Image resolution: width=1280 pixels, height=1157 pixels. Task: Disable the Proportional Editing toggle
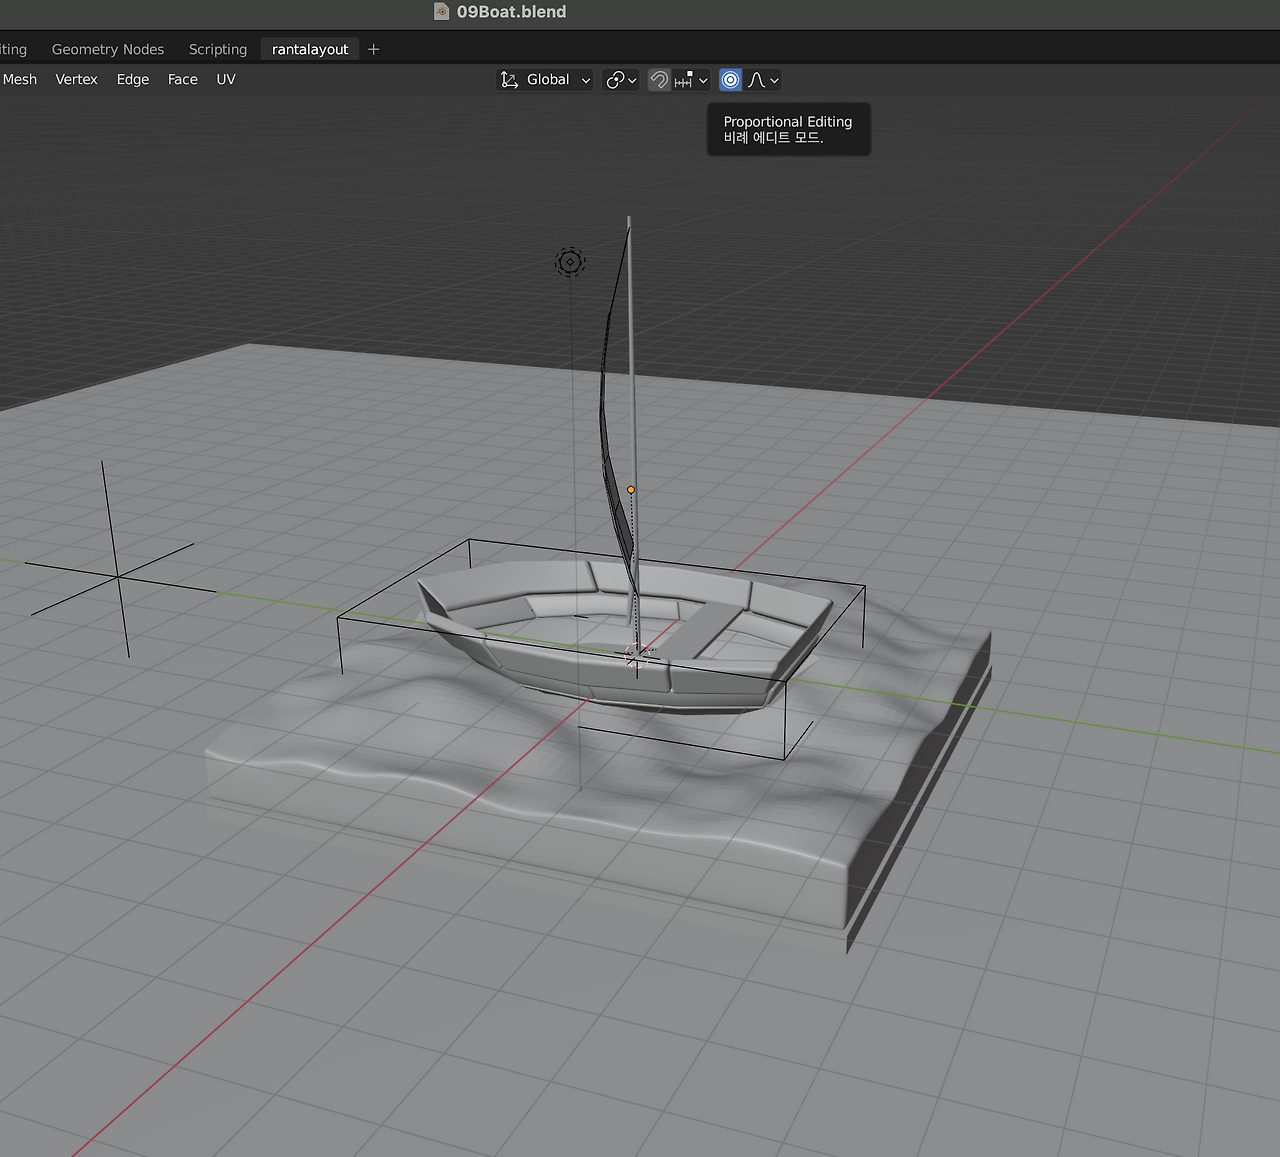[731, 80]
